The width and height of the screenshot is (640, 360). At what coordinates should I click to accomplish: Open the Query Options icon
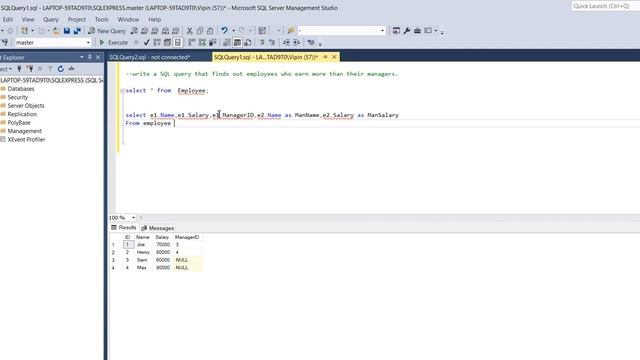[167, 42]
